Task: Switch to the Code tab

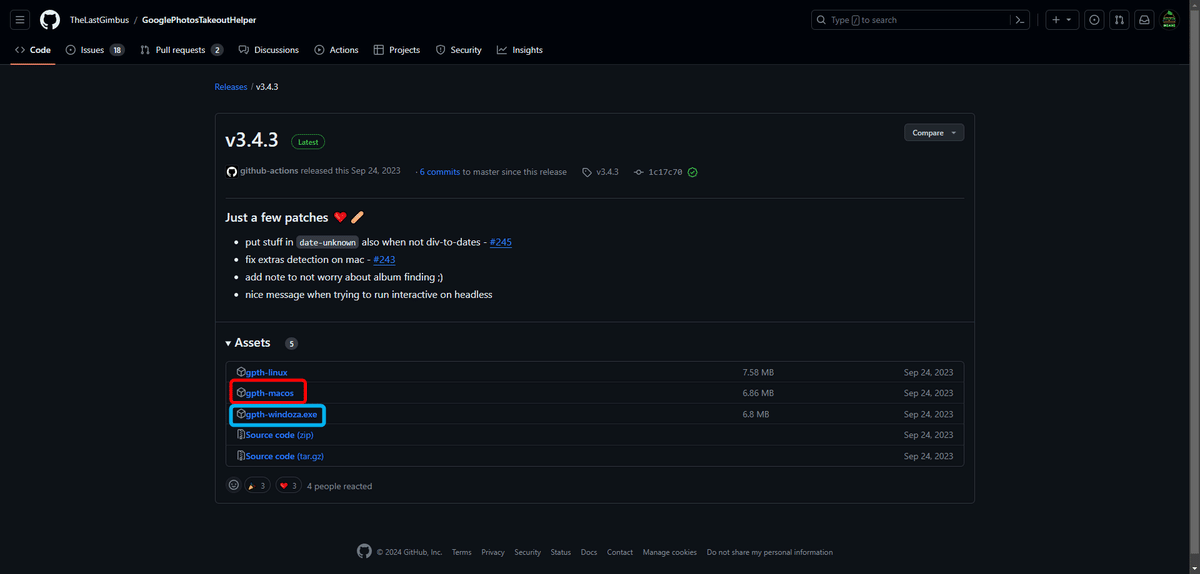Action: [x=33, y=50]
